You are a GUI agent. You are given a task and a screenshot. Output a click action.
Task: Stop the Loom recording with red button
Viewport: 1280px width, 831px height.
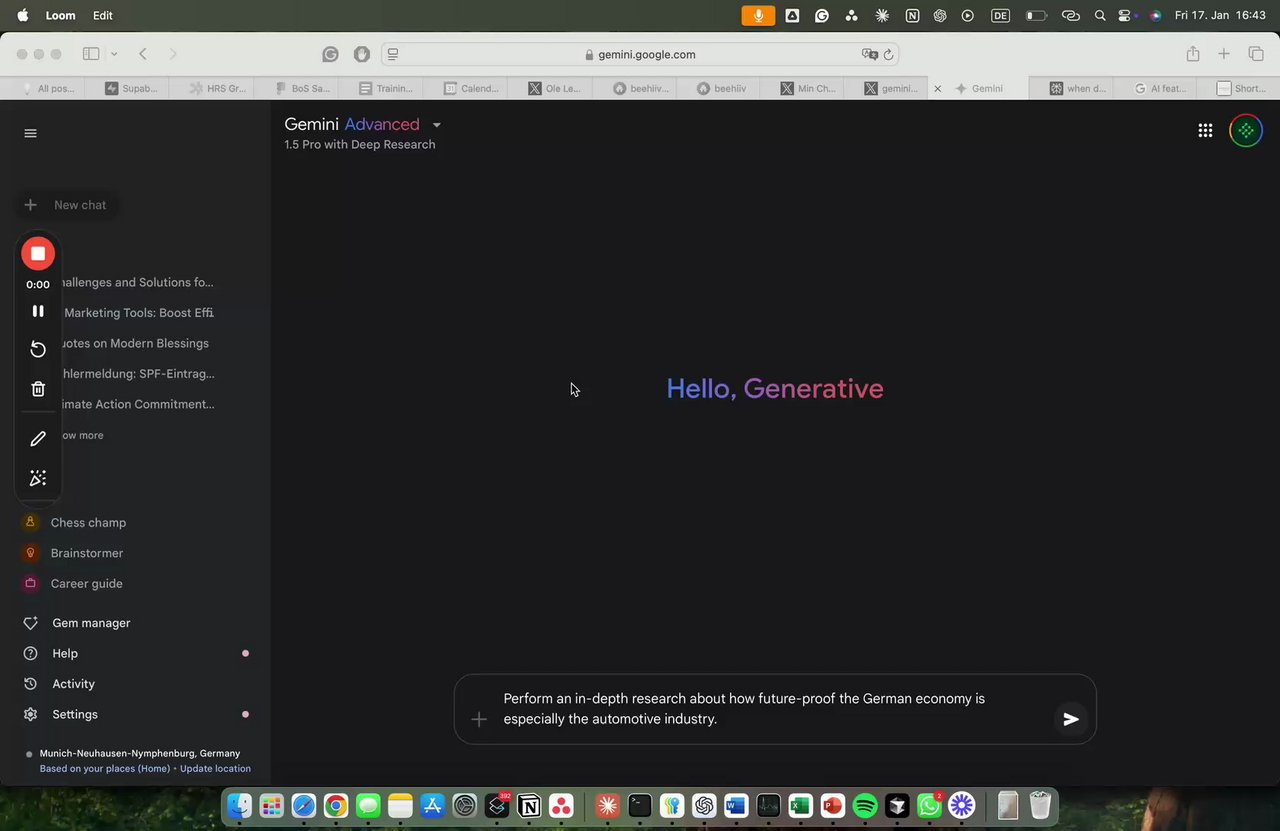pos(38,254)
